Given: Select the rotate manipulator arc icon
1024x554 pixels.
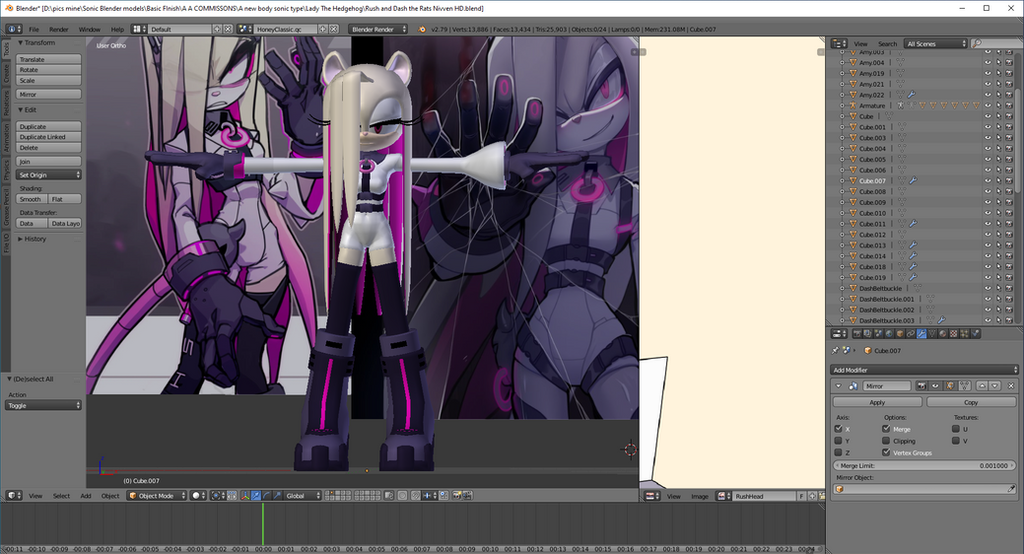Looking at the screenshot, I should pos(266,496).
